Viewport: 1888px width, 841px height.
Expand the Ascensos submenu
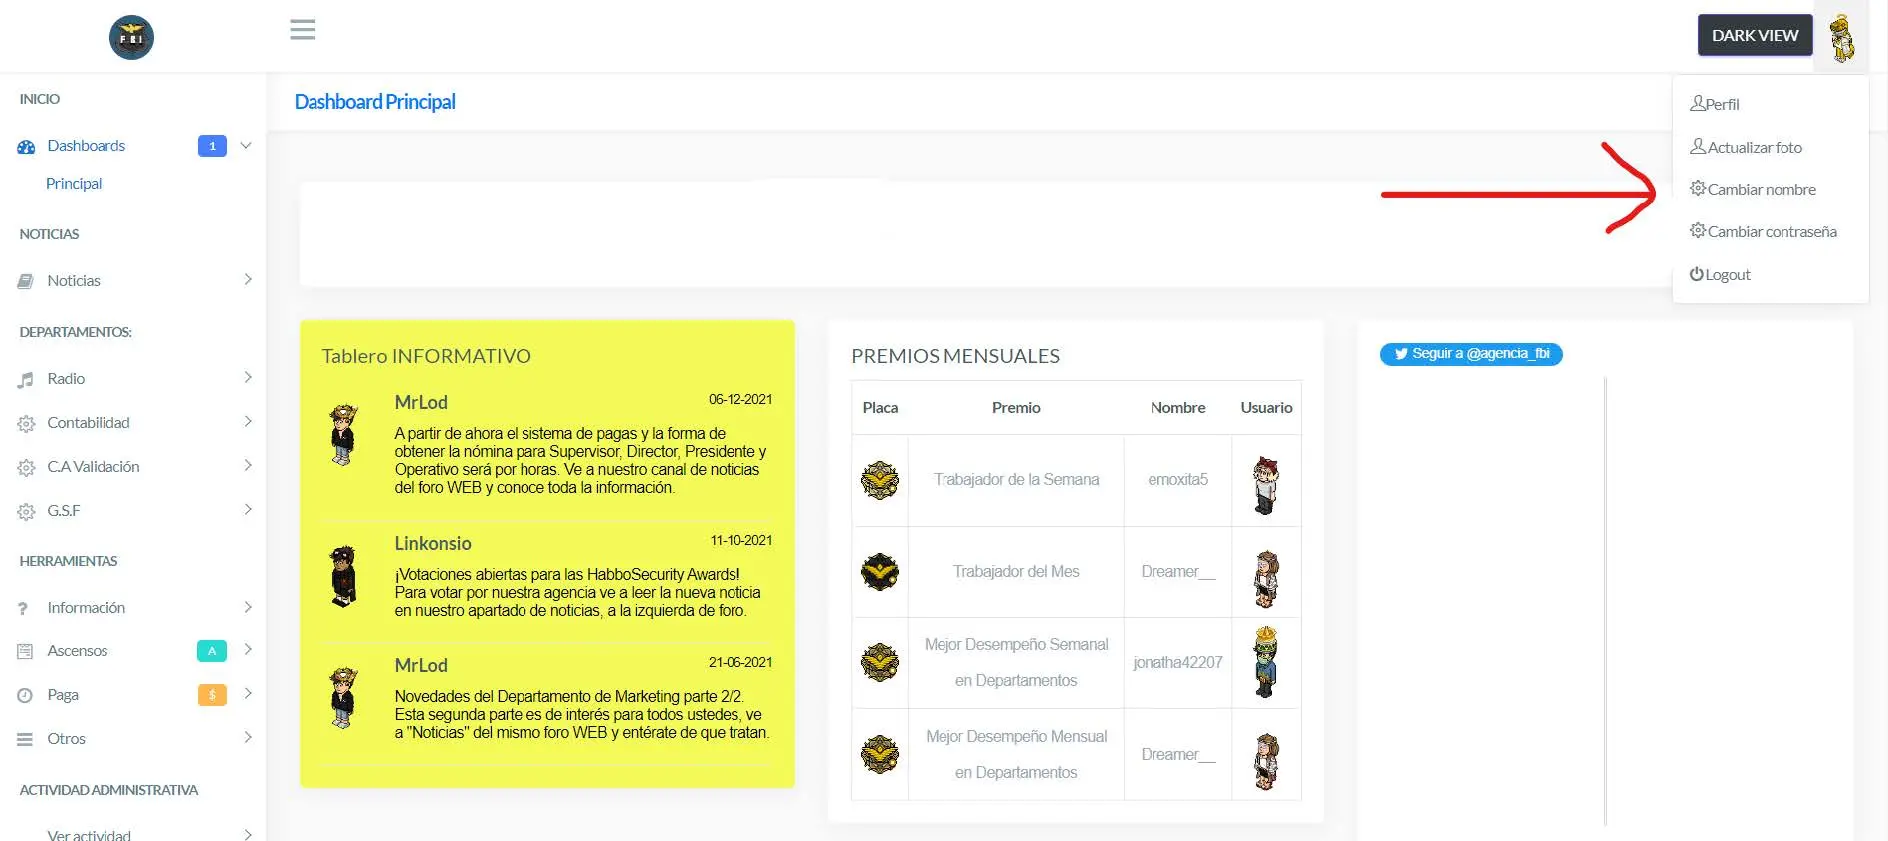point(248,650)
